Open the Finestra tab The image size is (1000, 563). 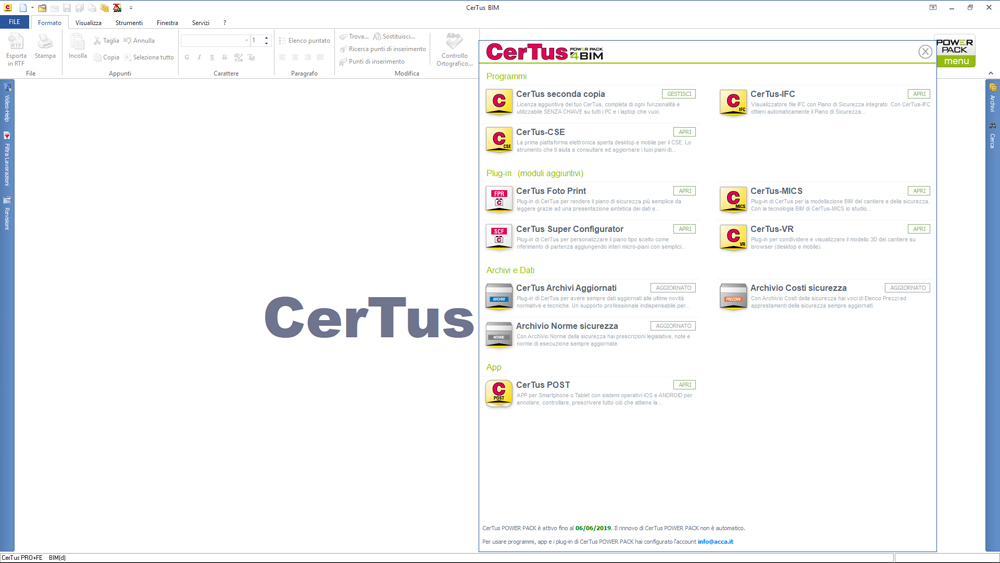(x=167, y=22)
